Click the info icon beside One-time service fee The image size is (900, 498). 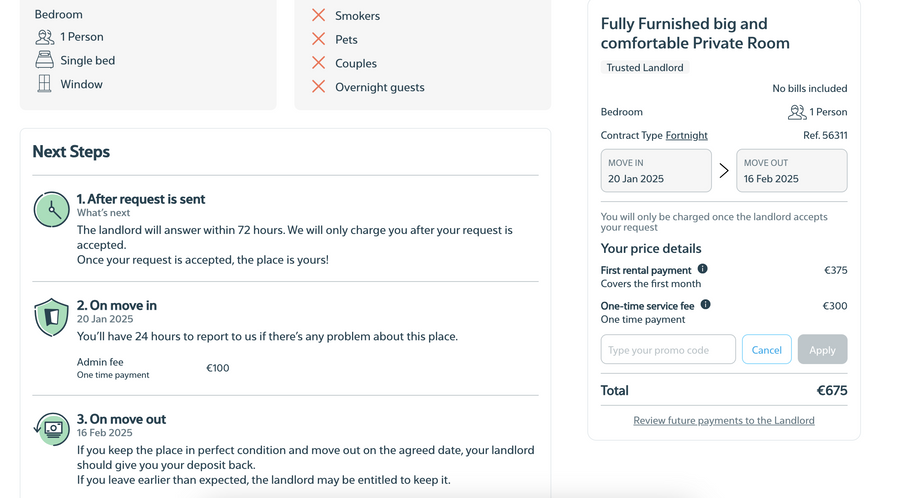(705, 305)
